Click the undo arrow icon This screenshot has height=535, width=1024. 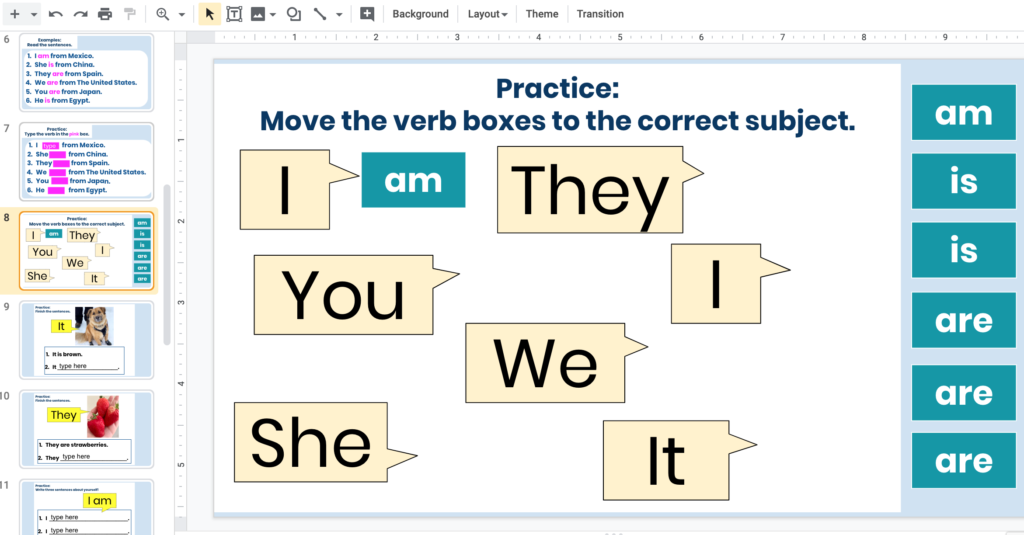pyautogui.click(x=56, y=14)
